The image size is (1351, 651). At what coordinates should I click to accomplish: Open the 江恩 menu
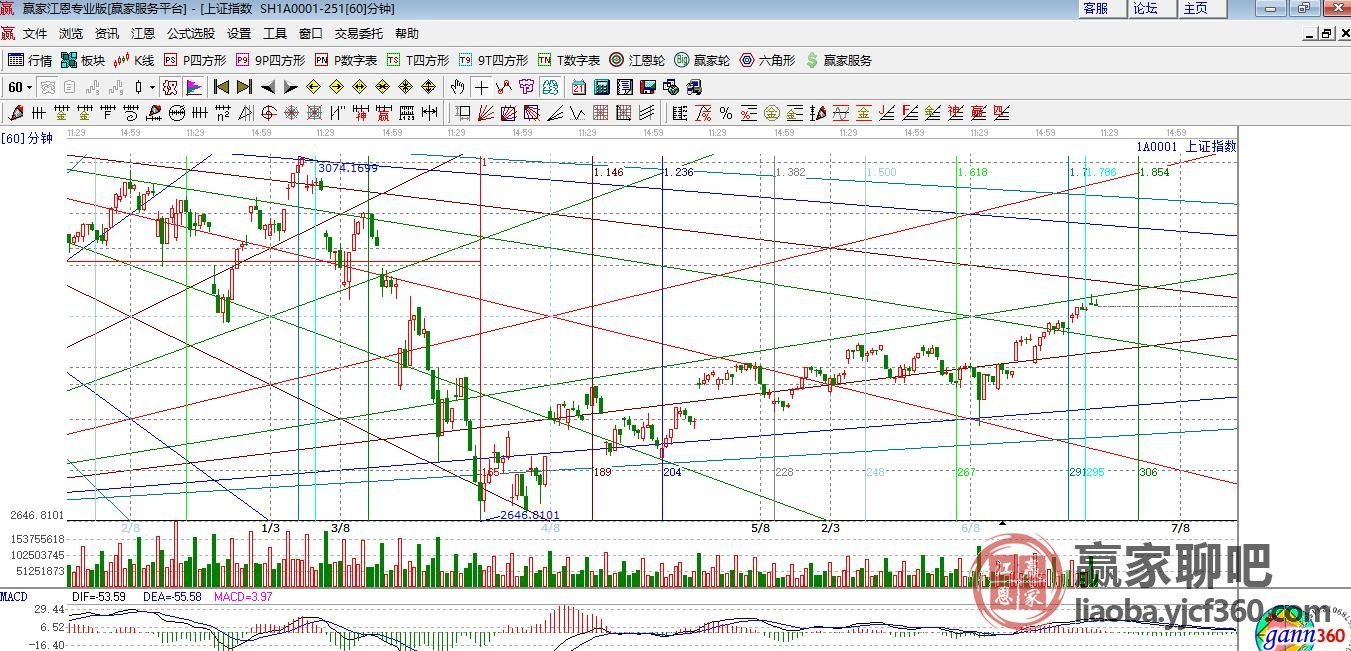(143, 33)
